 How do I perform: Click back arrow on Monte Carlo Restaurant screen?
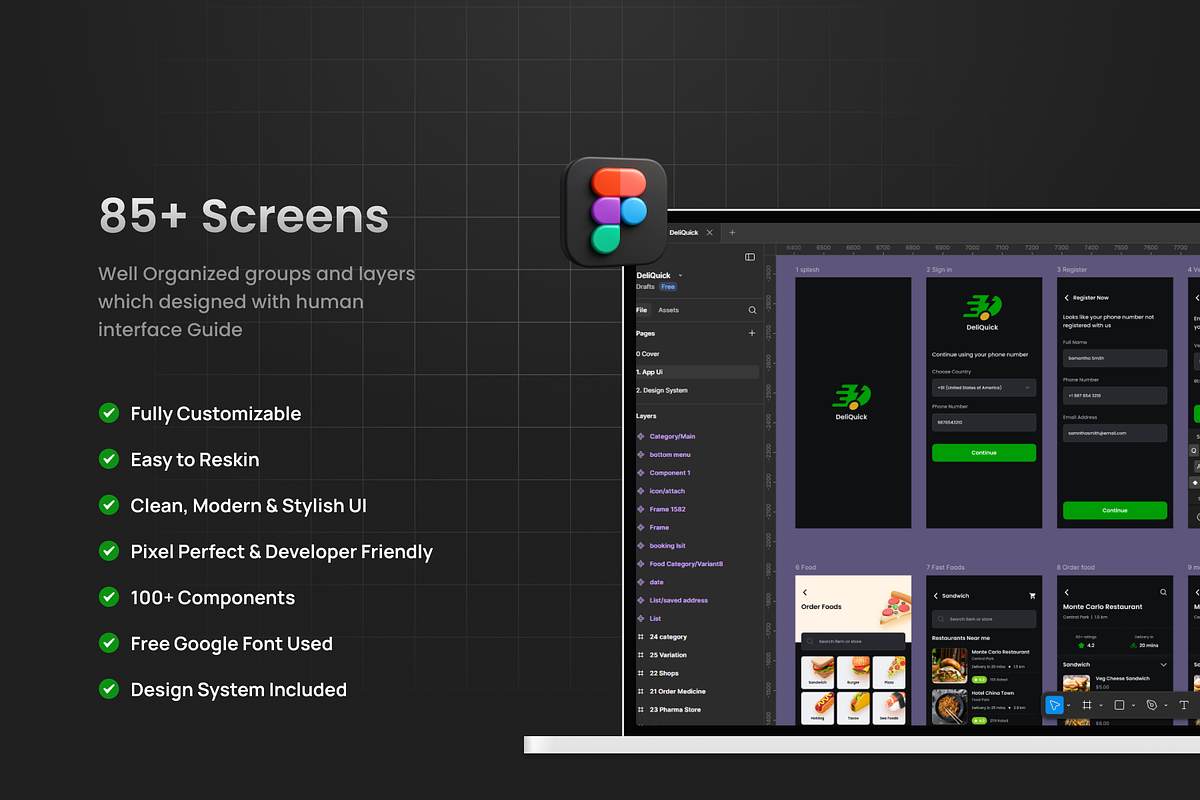coord(1067,592)
